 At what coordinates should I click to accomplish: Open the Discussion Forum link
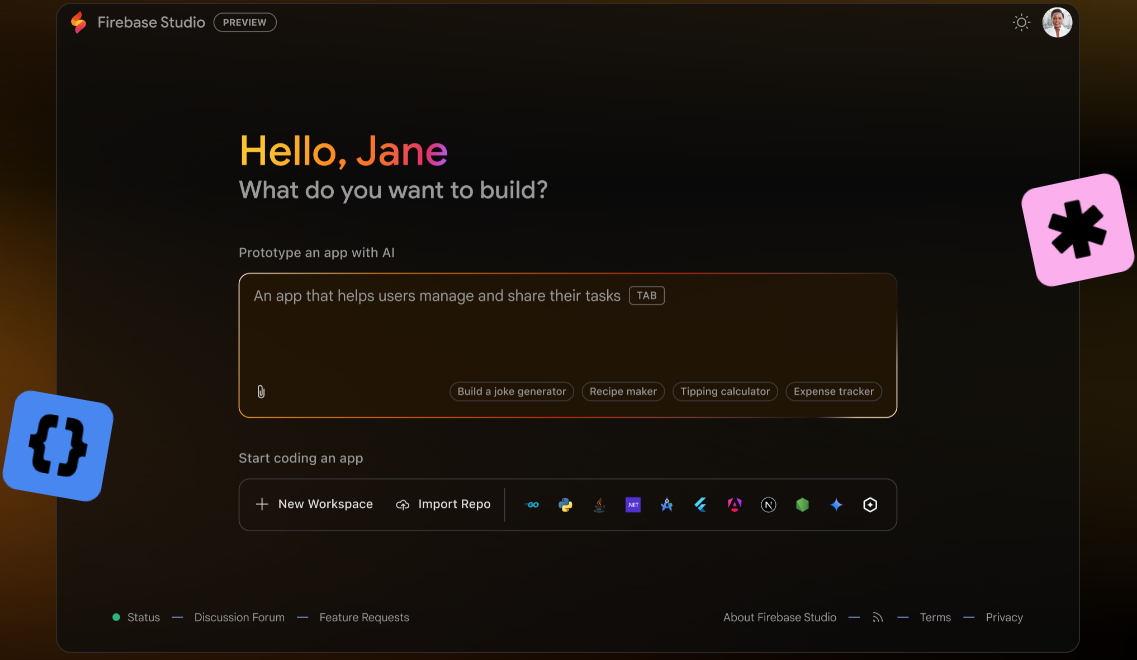[239, 617]
